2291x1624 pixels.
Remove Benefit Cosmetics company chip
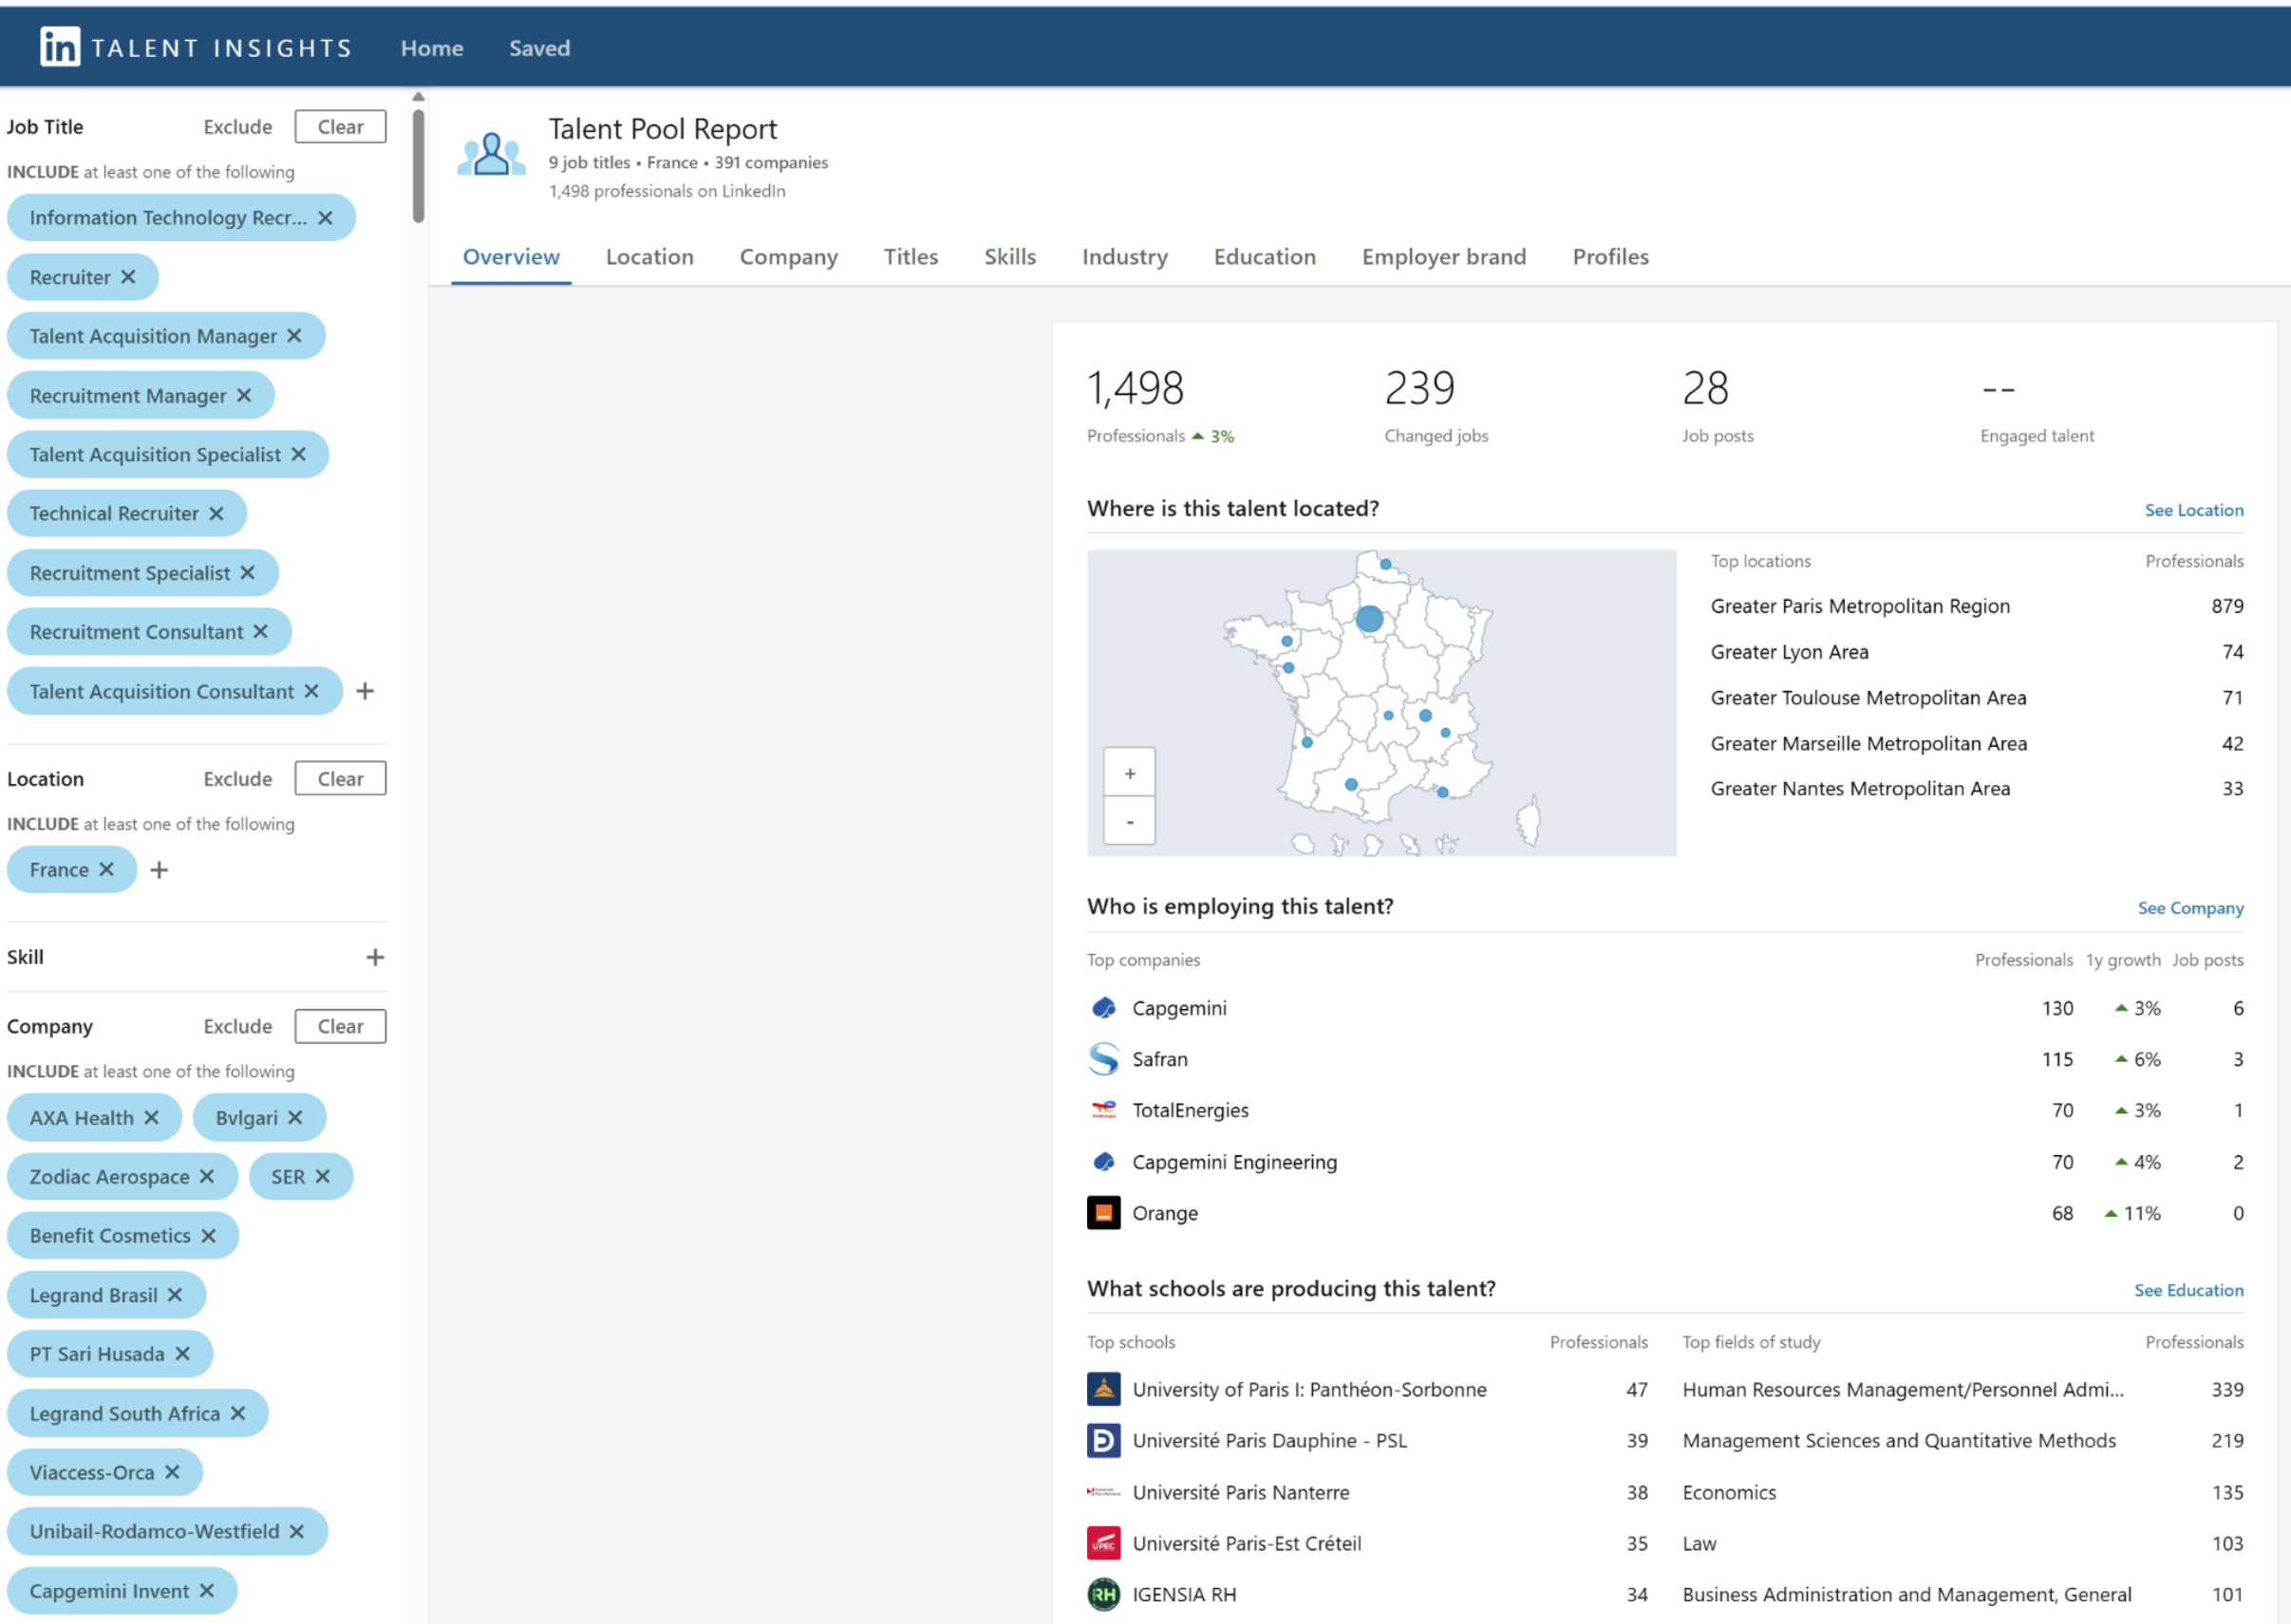coord(208,1236)
